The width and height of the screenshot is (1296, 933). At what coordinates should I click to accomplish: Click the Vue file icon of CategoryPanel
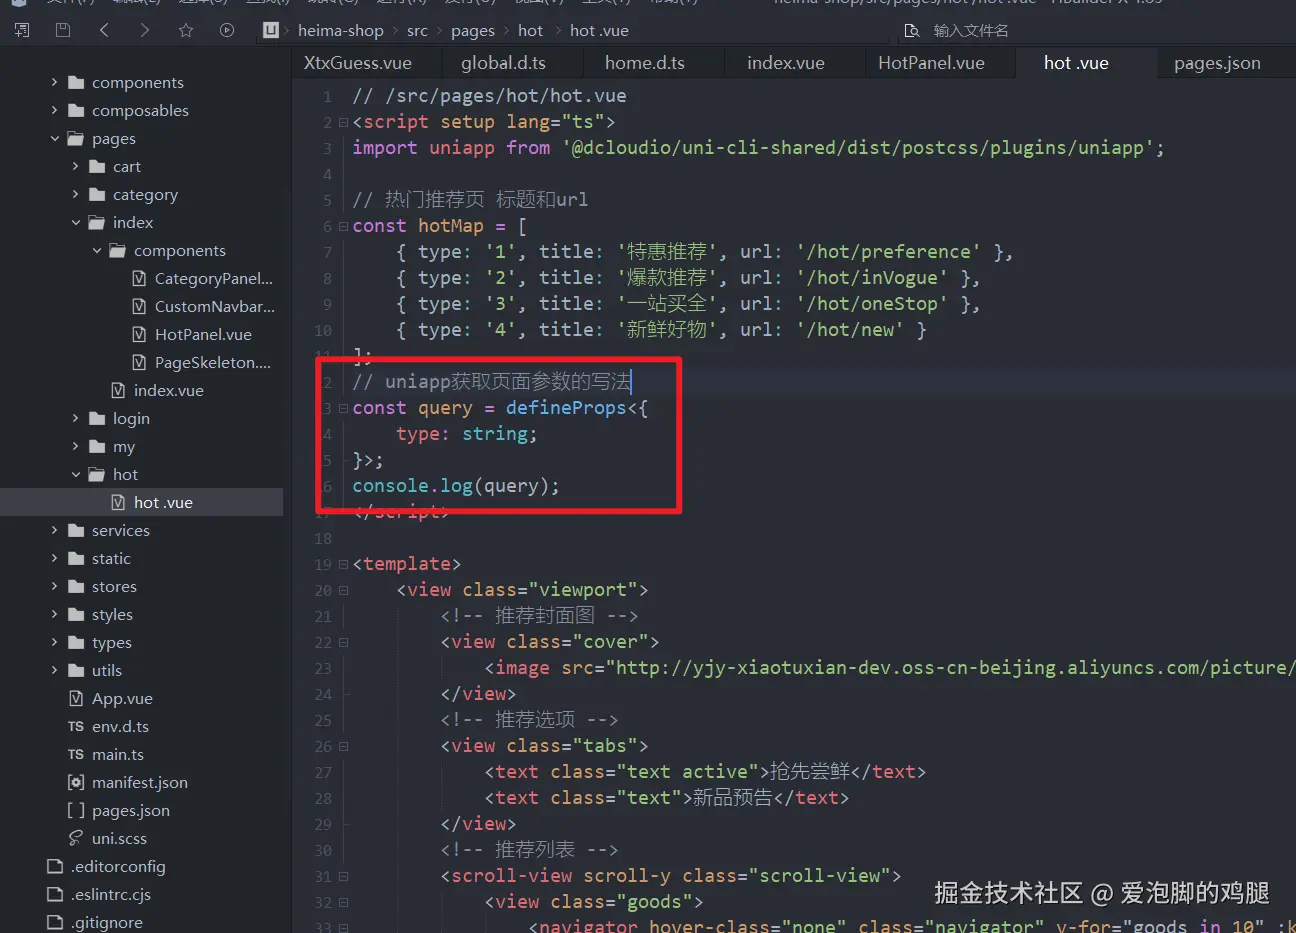point(139,278)
